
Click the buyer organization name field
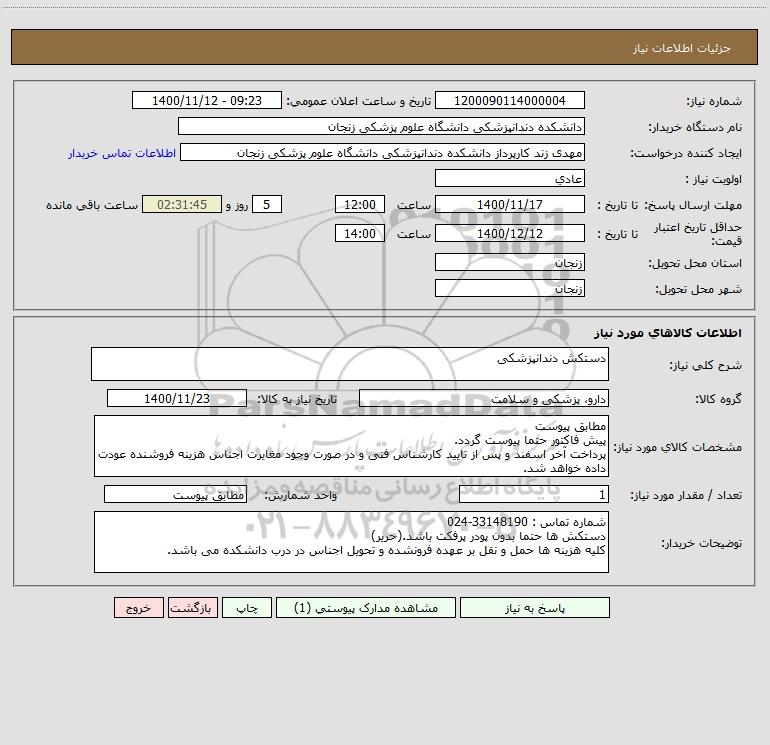pos(381,126)
